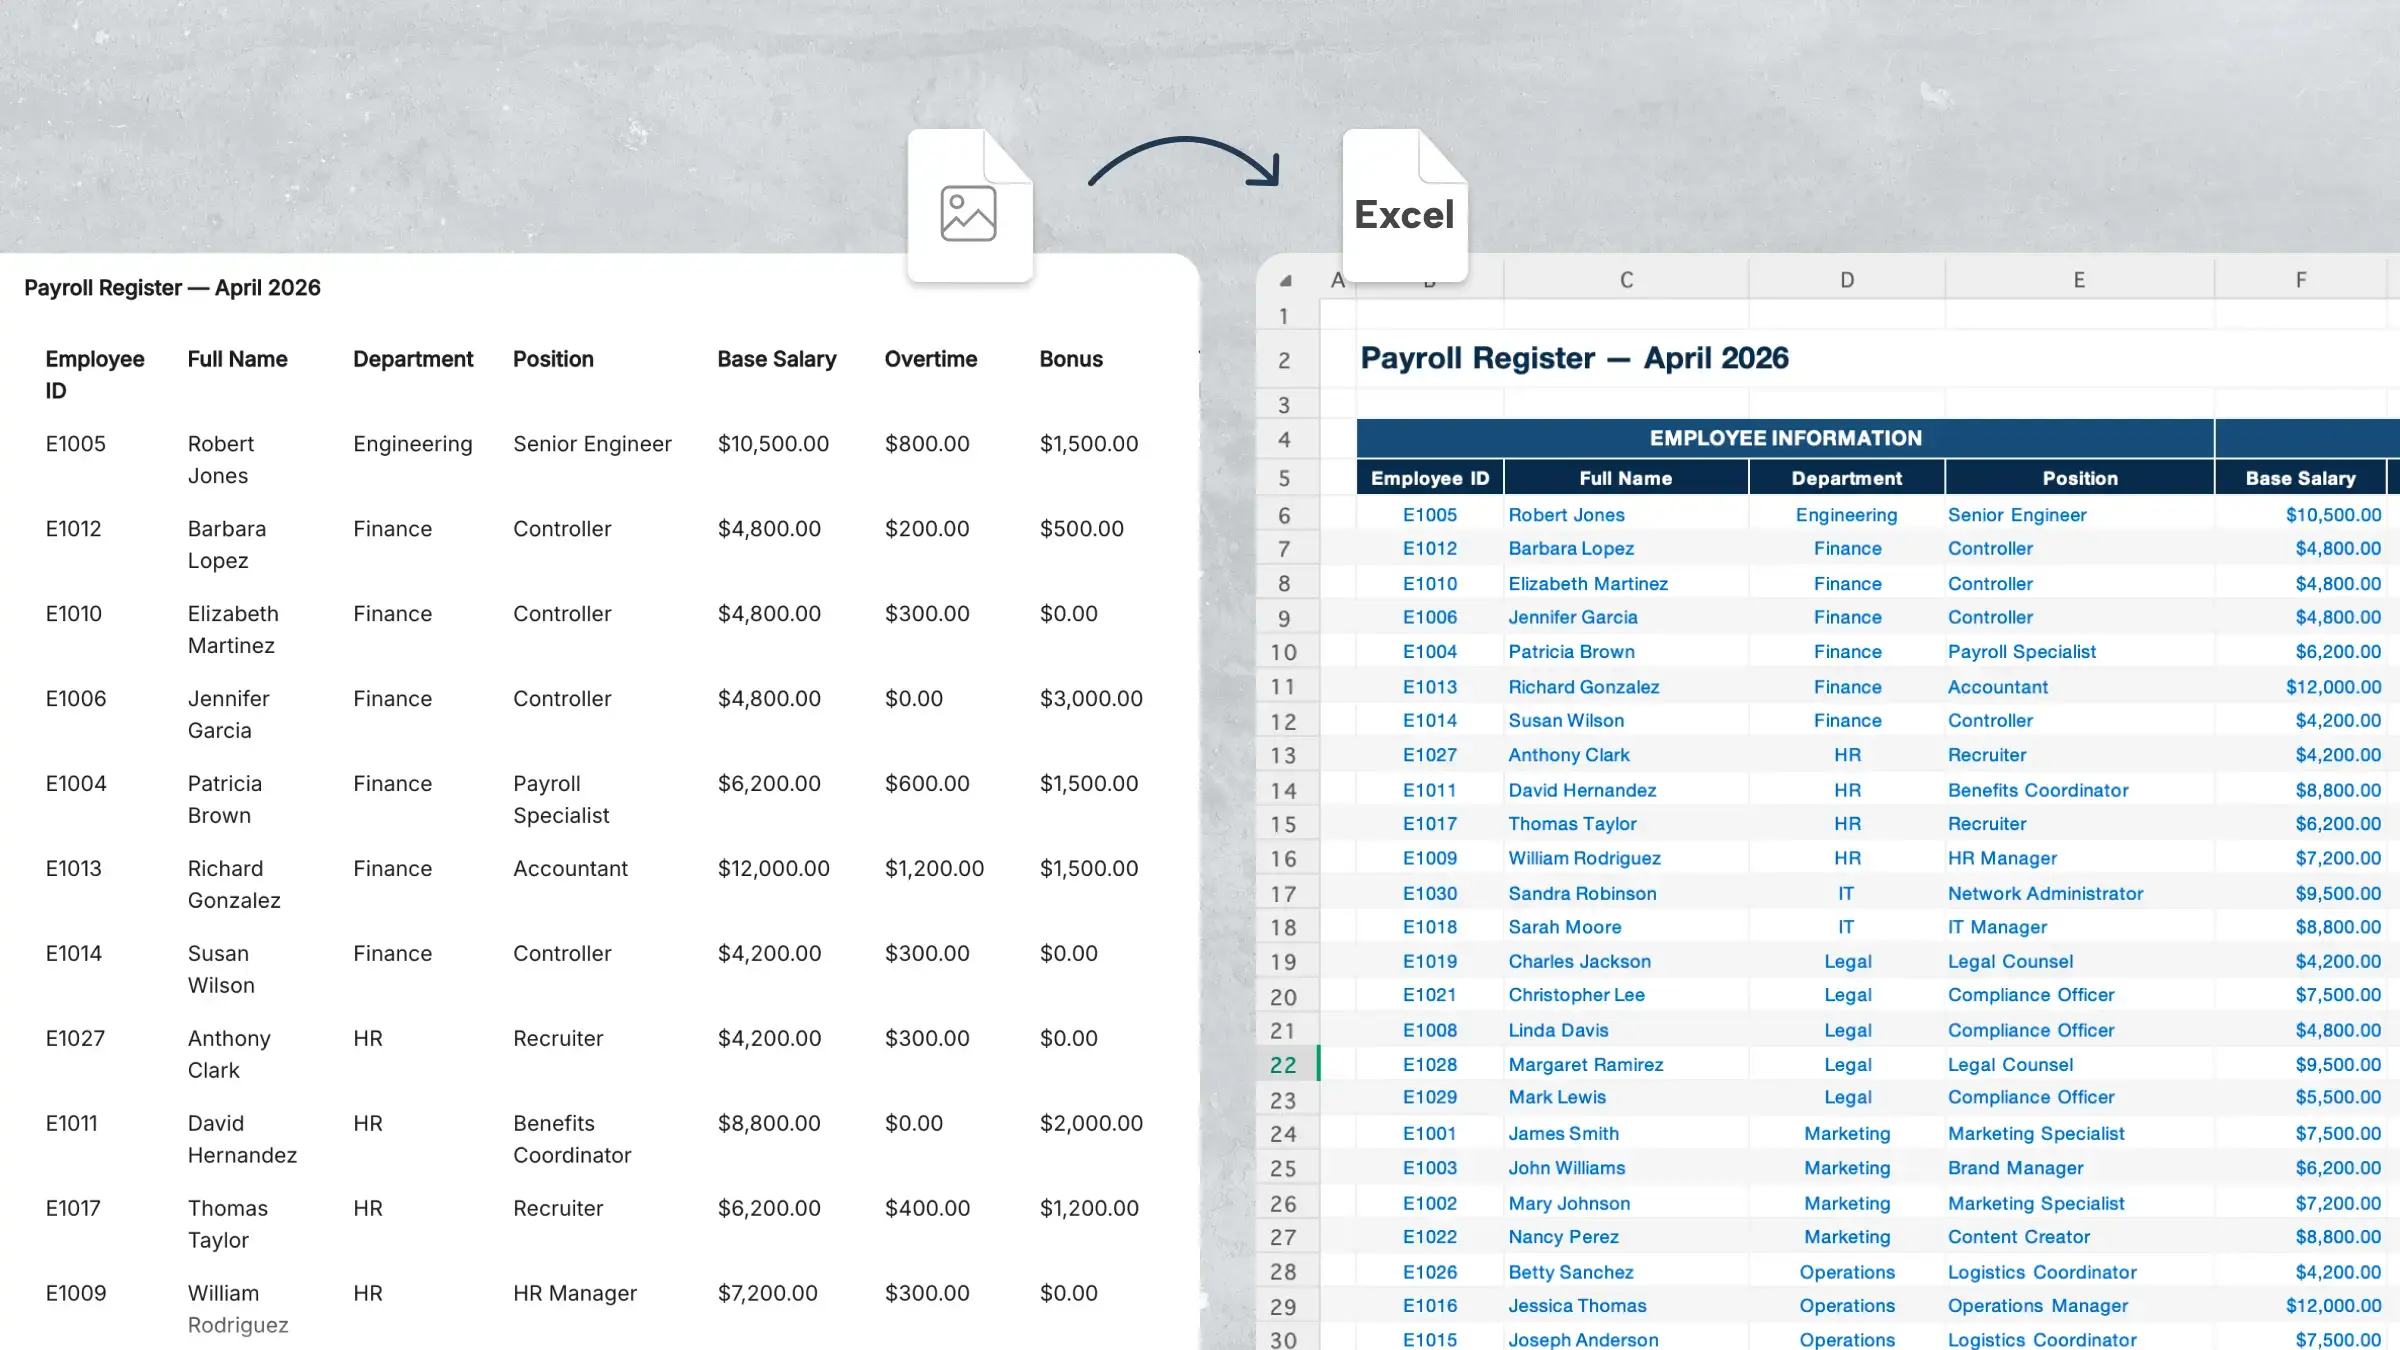Screen dimensions: 2400x1350
Task: Select '$12,000.00' in Richard Gonzalez spreadsheet row
Action: pyautogui.click(x=2300, y=687)
